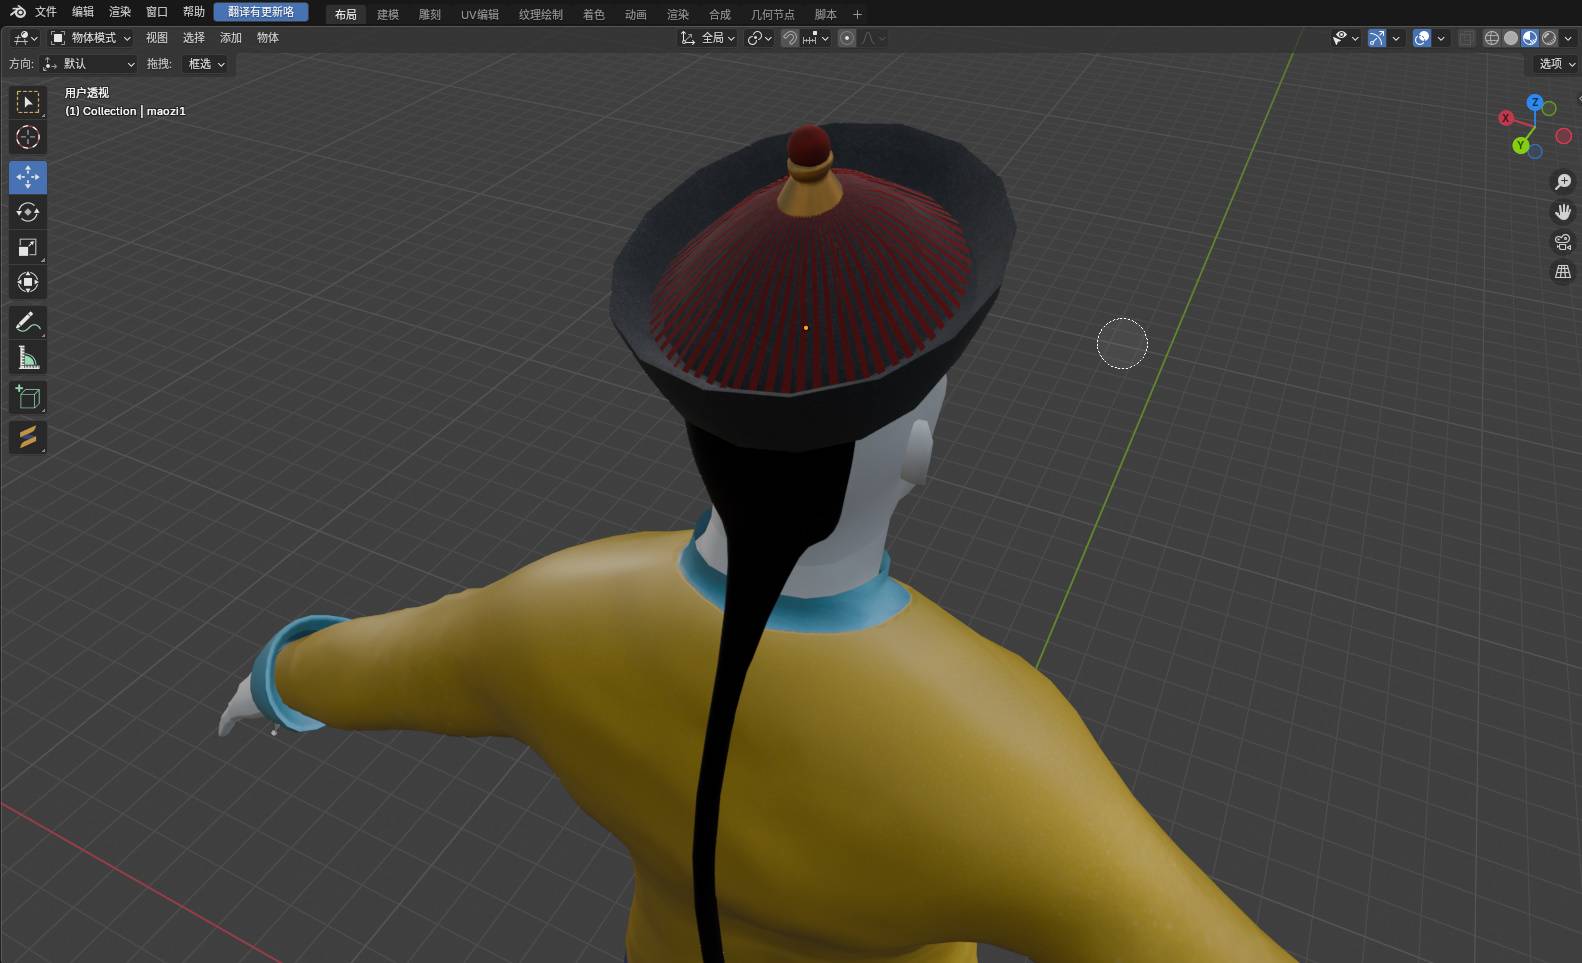The width and height of the screenshot is (1582, 963).
Task: Select the Move tool in the toolbar
Action: 28,177
